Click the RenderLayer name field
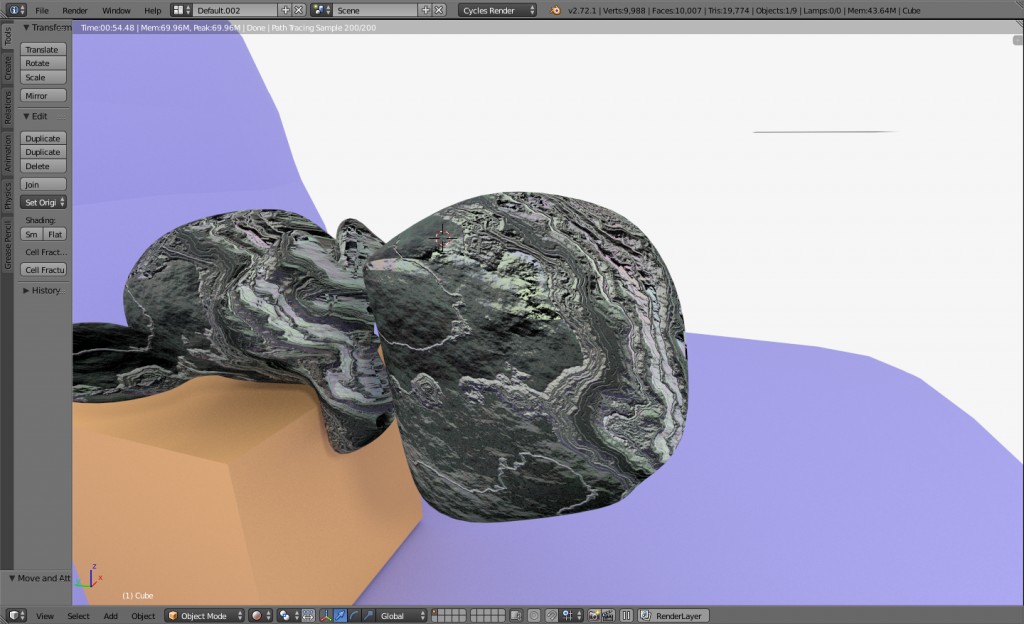The image size is (1024, 624). pos(678,615)
